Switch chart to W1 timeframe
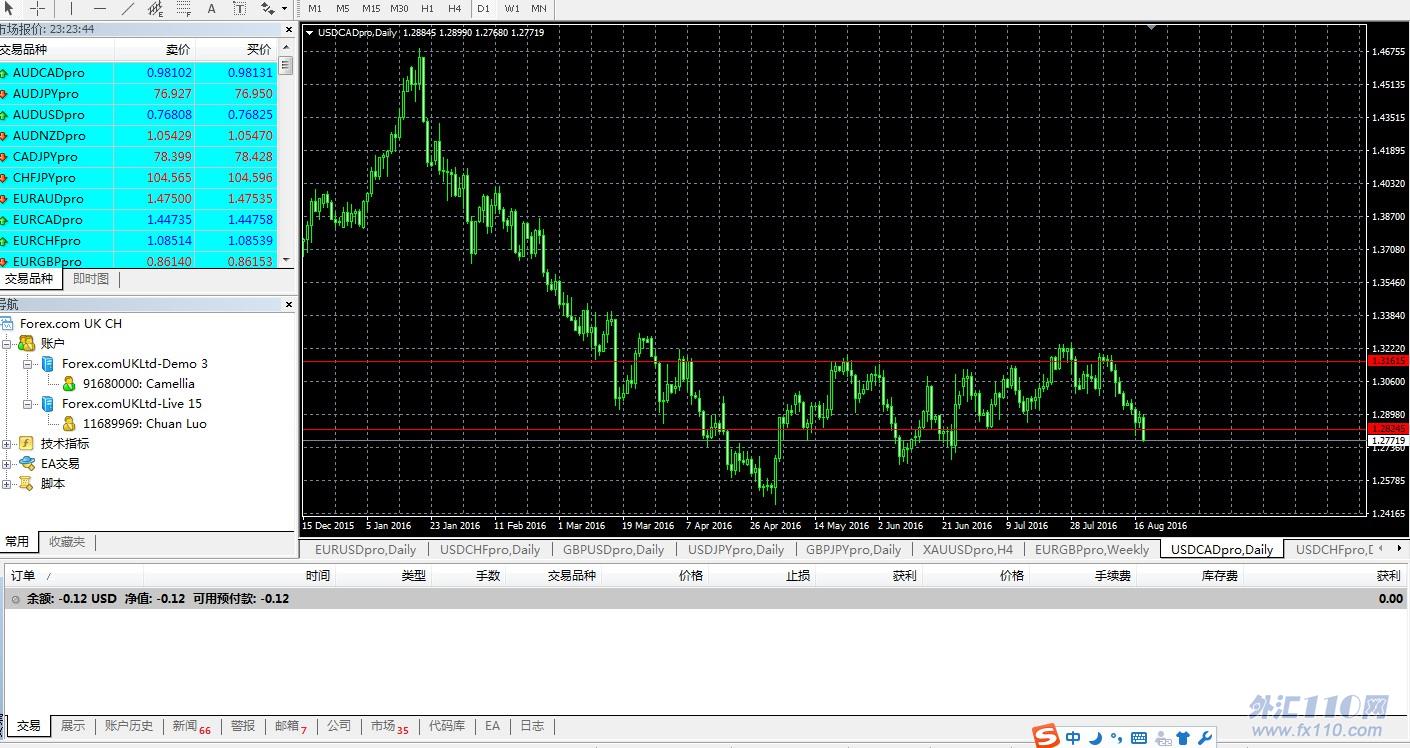This screenshot has height=748, width=1410. click(x=512, y=8)
